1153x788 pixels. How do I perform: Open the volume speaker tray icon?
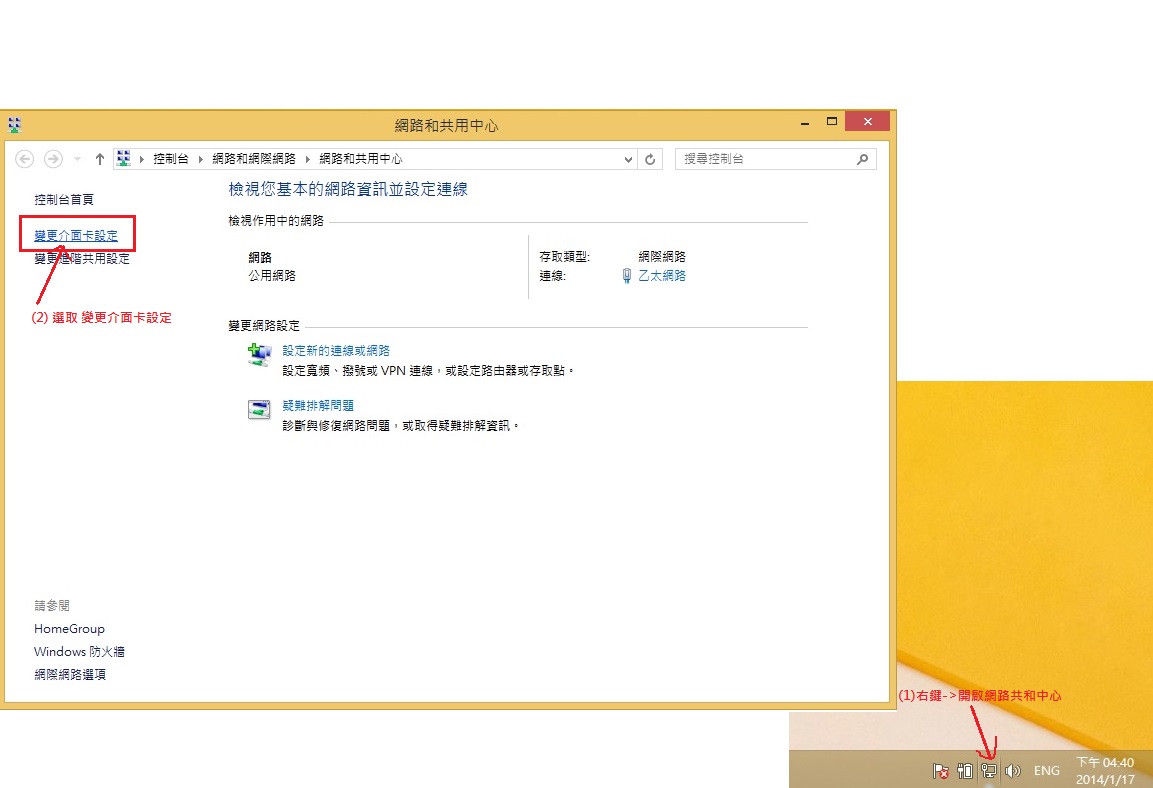tap(1012, 770)
